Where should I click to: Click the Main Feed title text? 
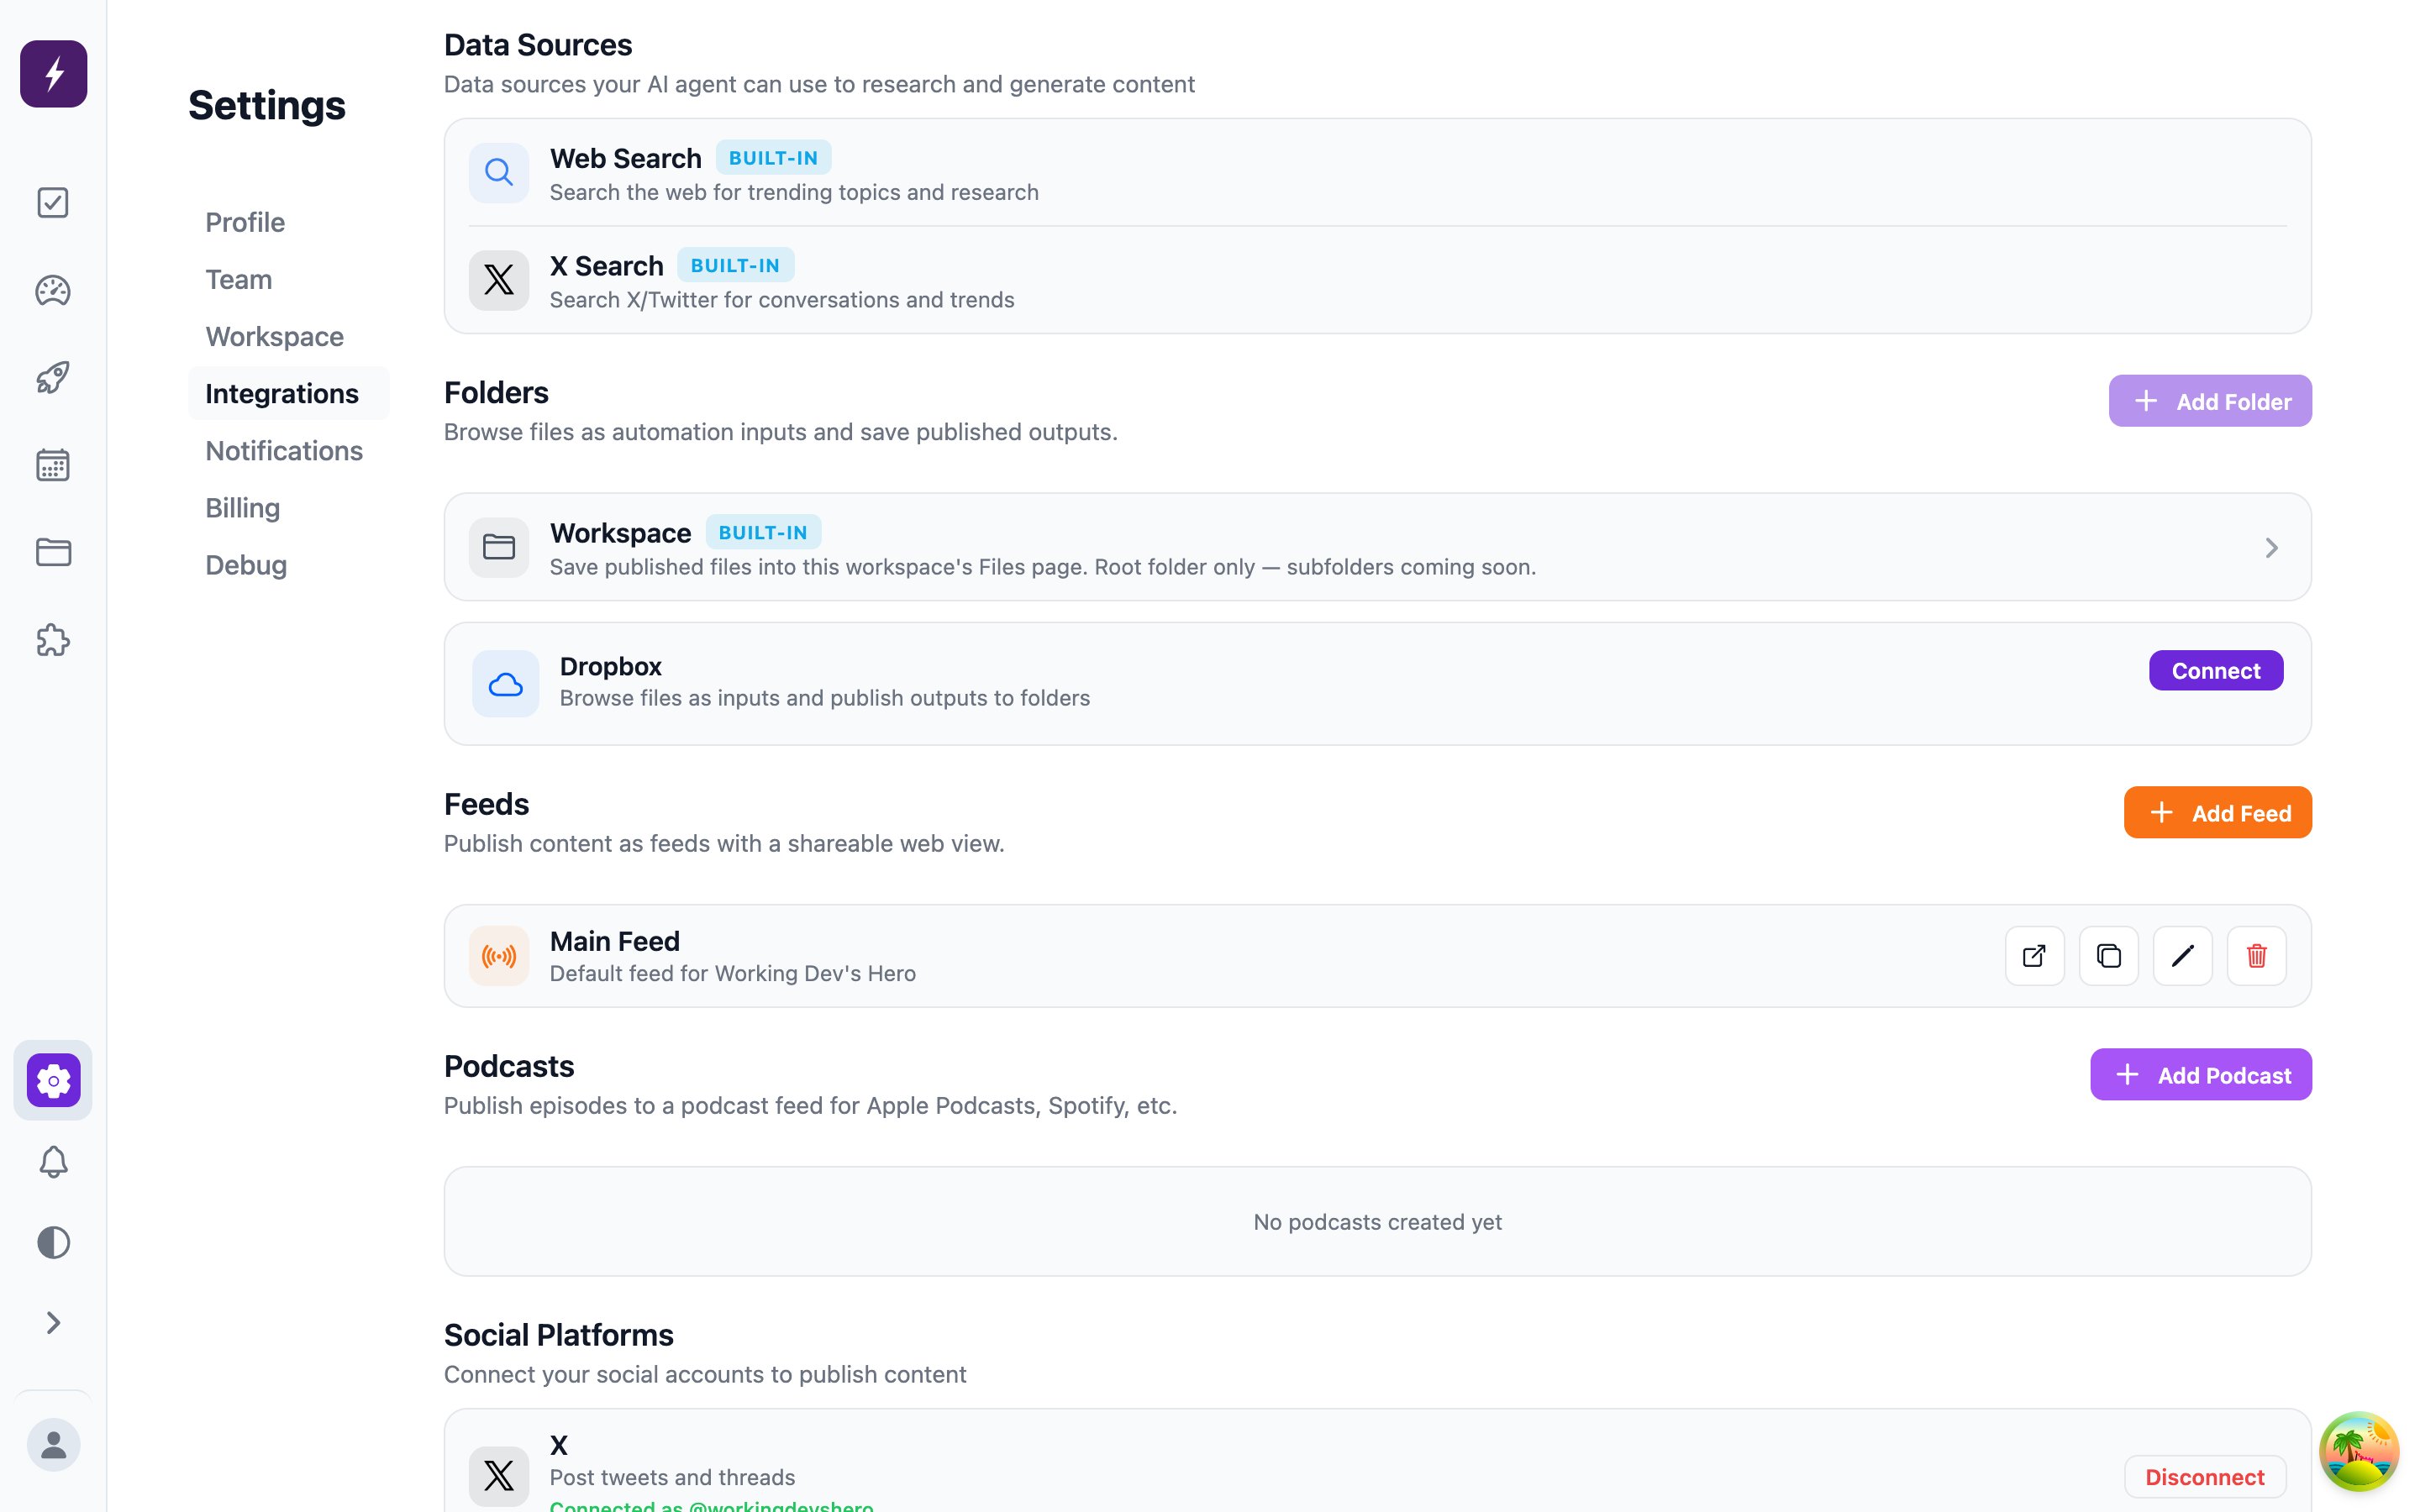coord(615,941)
